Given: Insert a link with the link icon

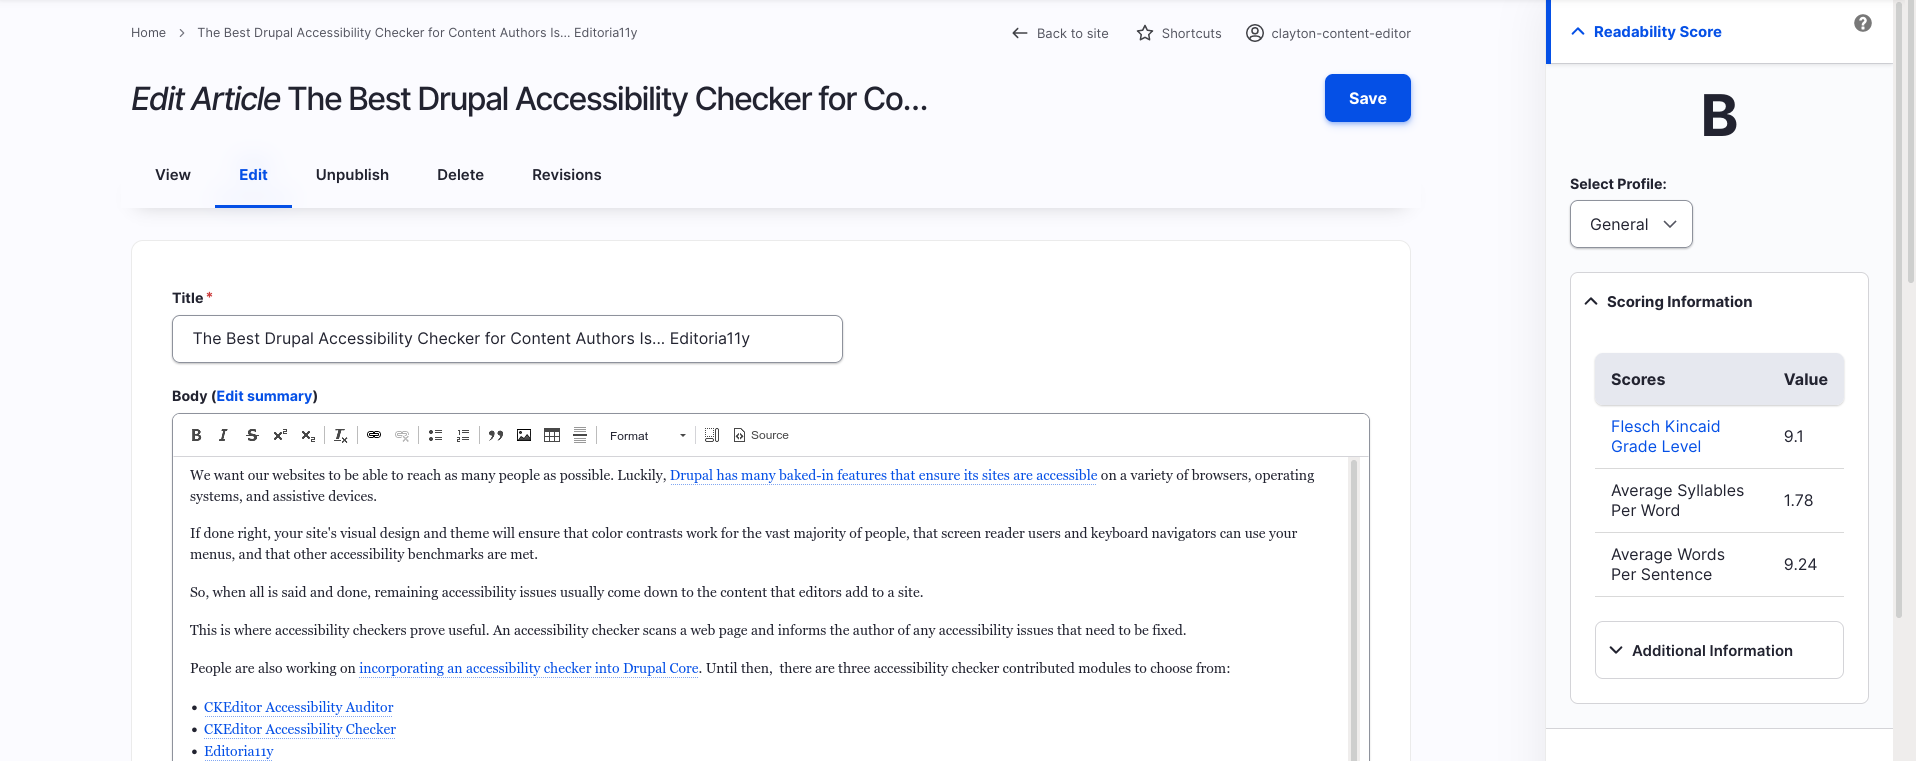Looking at the screenshot, I should 374,435.
